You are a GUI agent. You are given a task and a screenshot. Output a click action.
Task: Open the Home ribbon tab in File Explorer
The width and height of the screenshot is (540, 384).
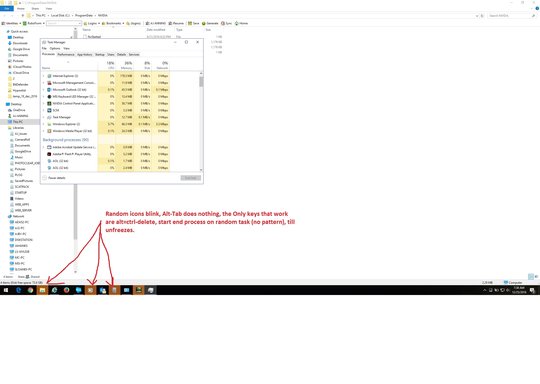21,8
